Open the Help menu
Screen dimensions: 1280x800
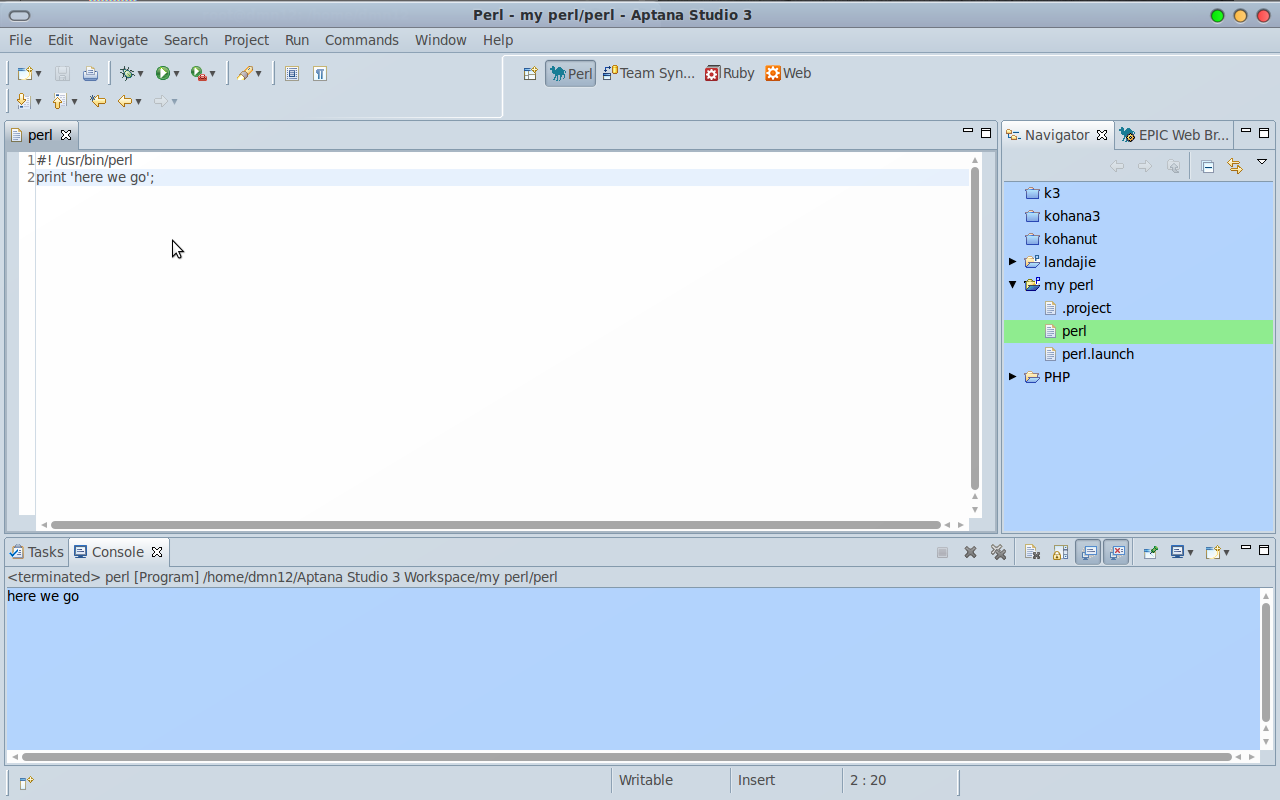coord(498,40)
